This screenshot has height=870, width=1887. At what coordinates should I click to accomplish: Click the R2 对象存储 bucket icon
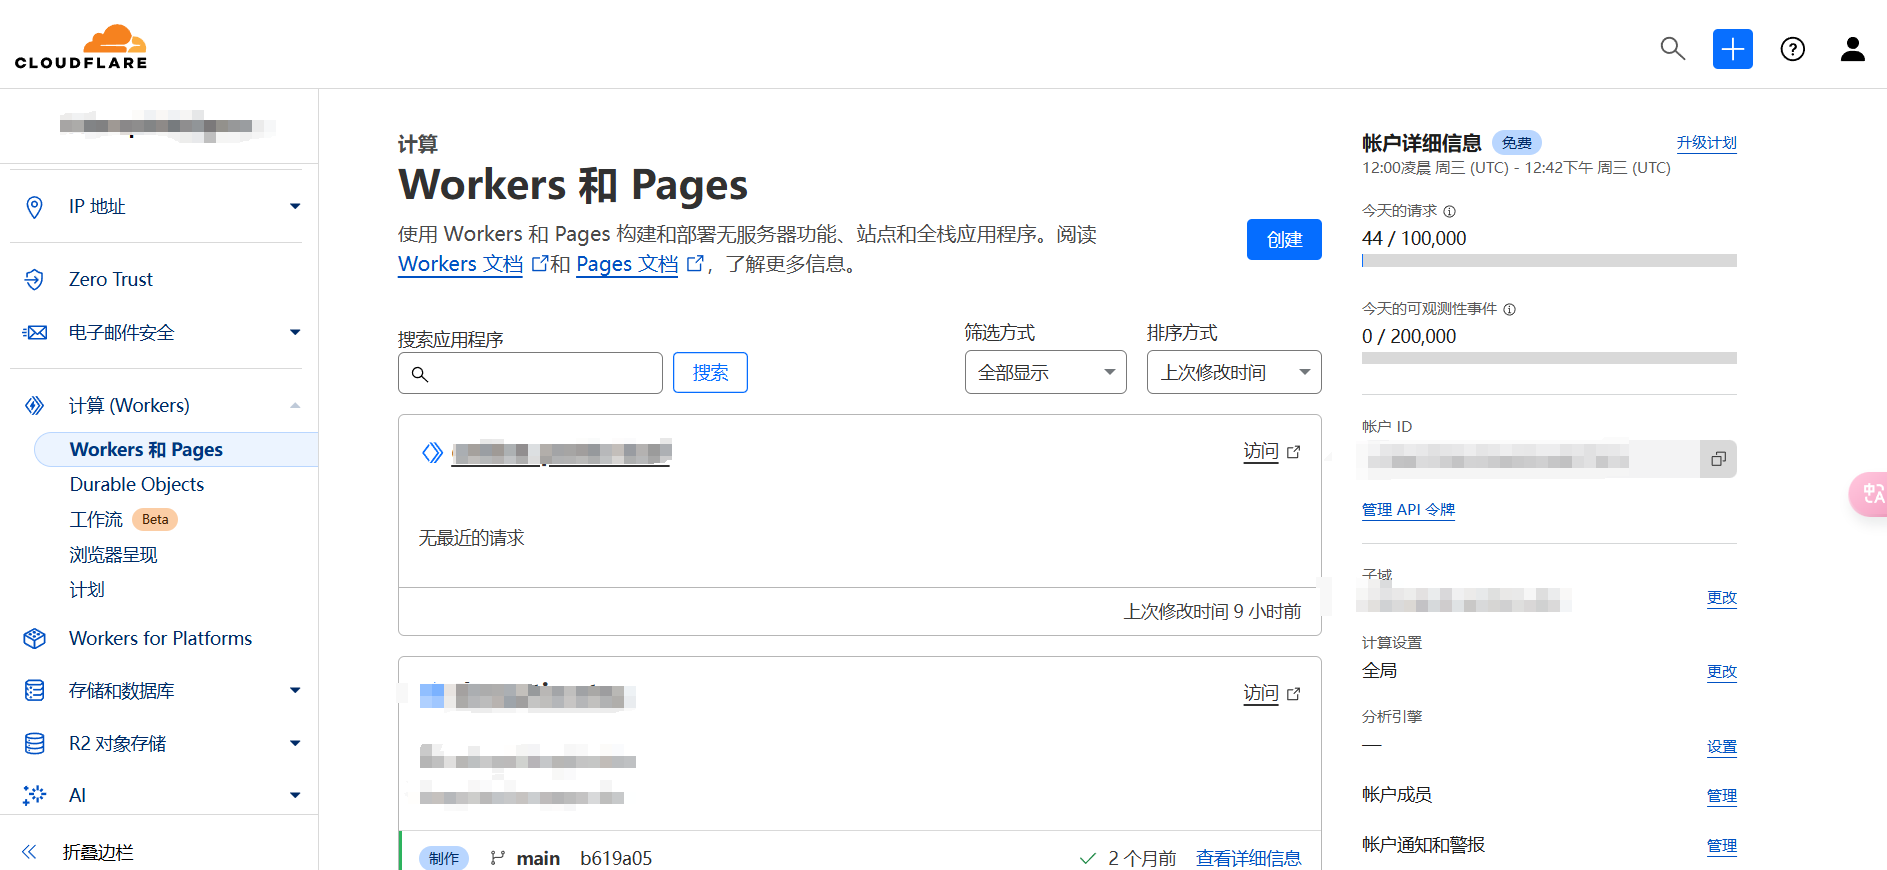click(x=35, y=743)
